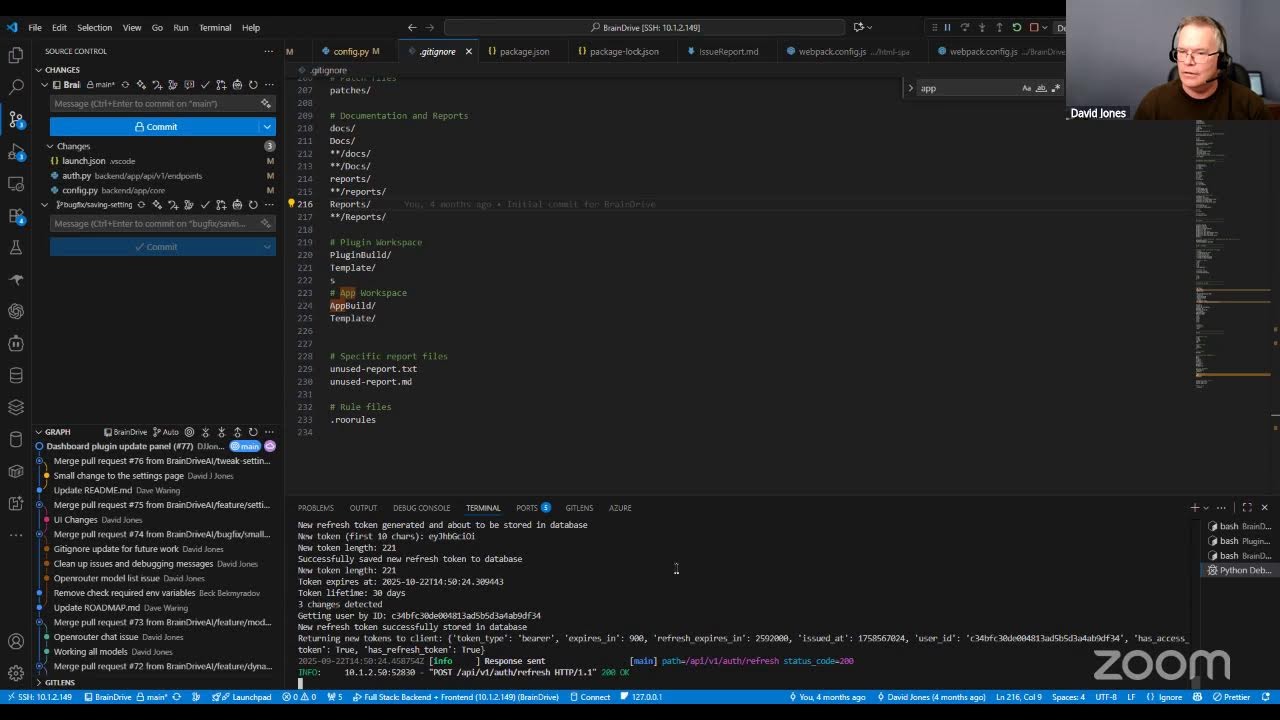
Task: Open Run and Debug view
Action: coord(16,152)
